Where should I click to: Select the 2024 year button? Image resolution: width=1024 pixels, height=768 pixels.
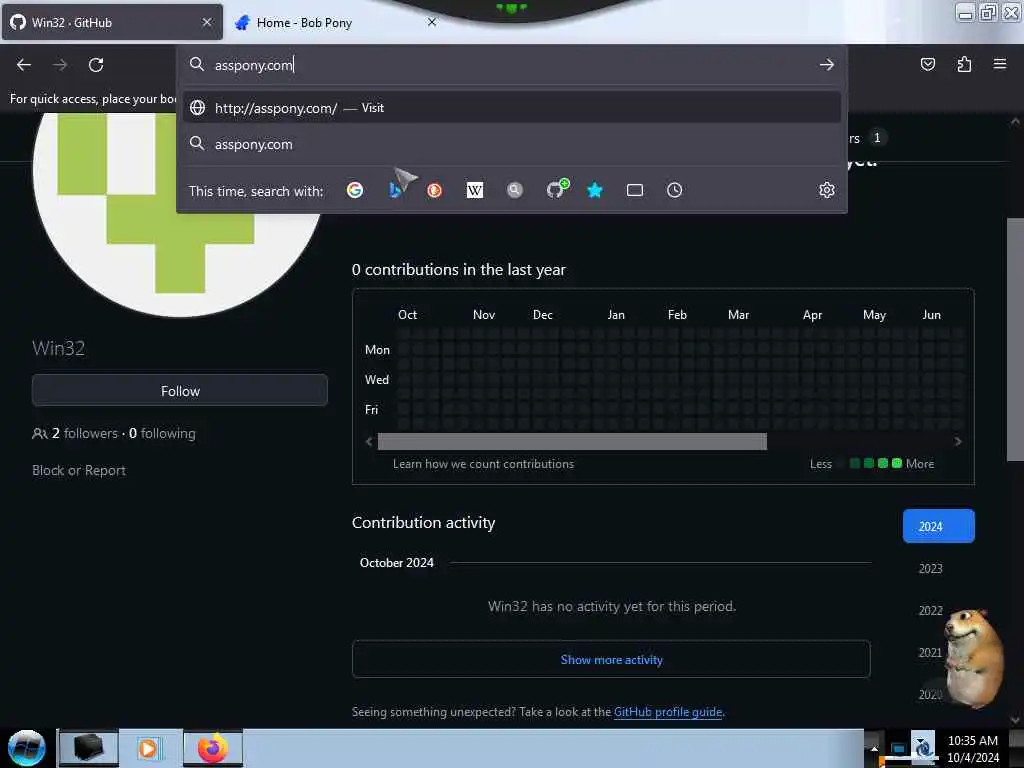(x=938, y=526)
